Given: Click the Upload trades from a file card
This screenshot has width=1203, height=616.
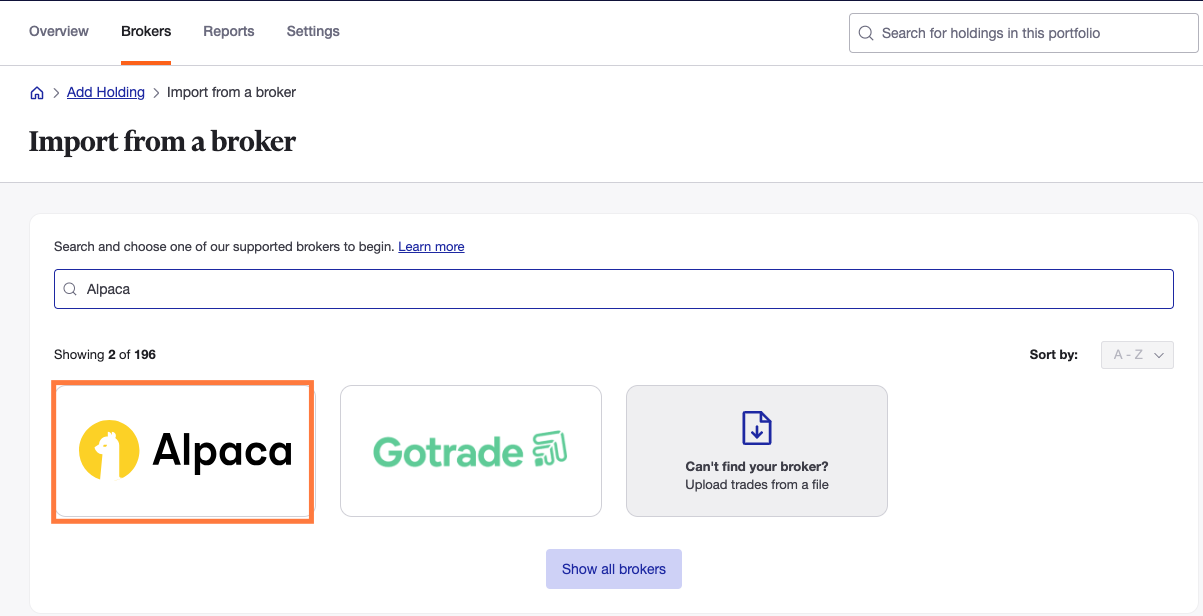Looking at the screenshot, I should click(757, 451).
